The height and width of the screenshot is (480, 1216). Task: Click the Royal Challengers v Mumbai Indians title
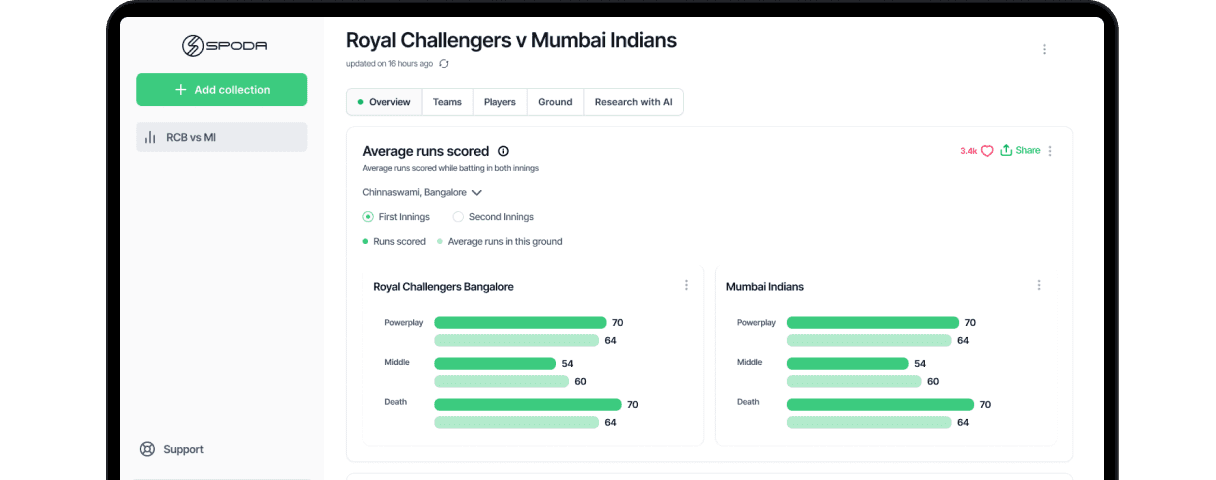(x=511, y=40)
